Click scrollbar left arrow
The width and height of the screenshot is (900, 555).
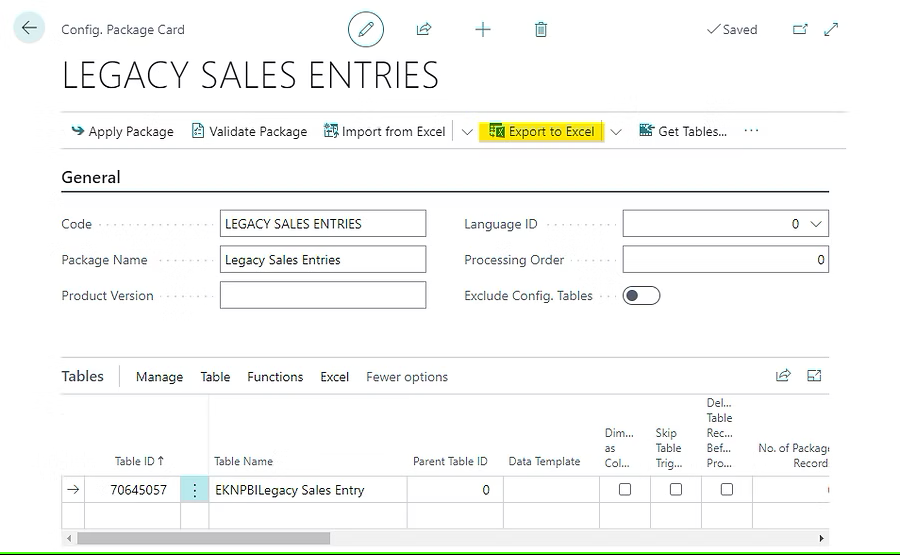coord(69,538)
